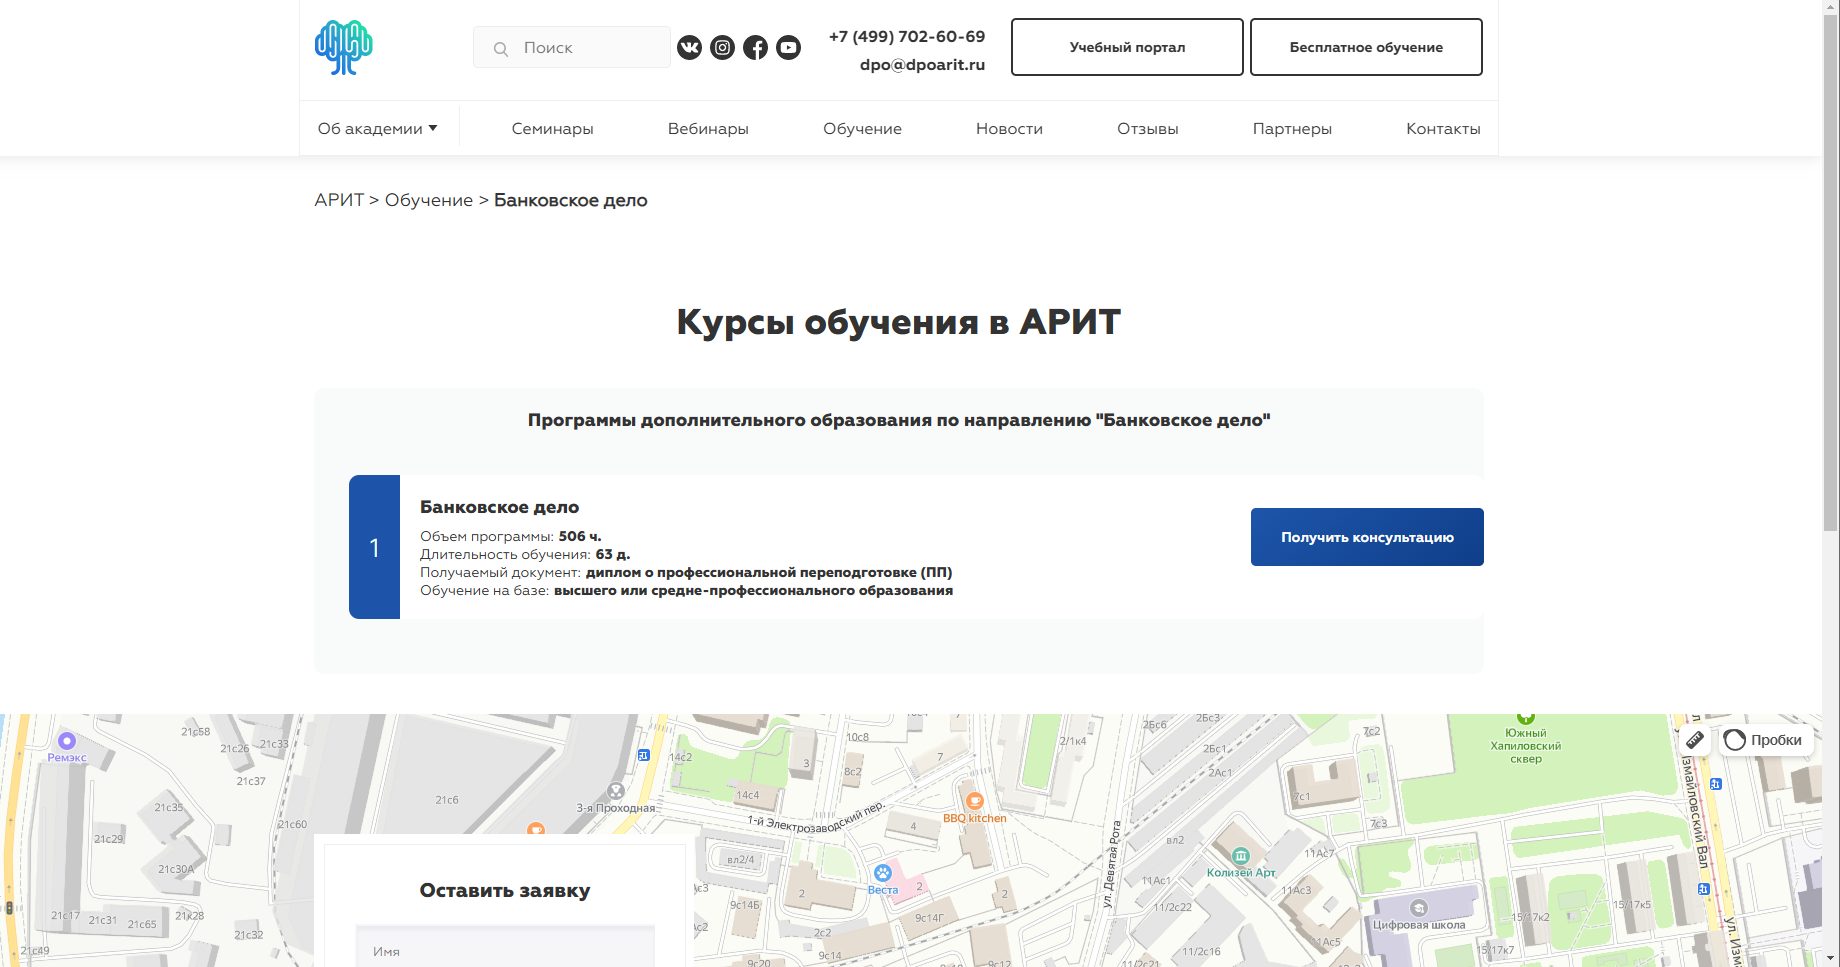
Task: Open the Facebook icon link
Action: 755,47
